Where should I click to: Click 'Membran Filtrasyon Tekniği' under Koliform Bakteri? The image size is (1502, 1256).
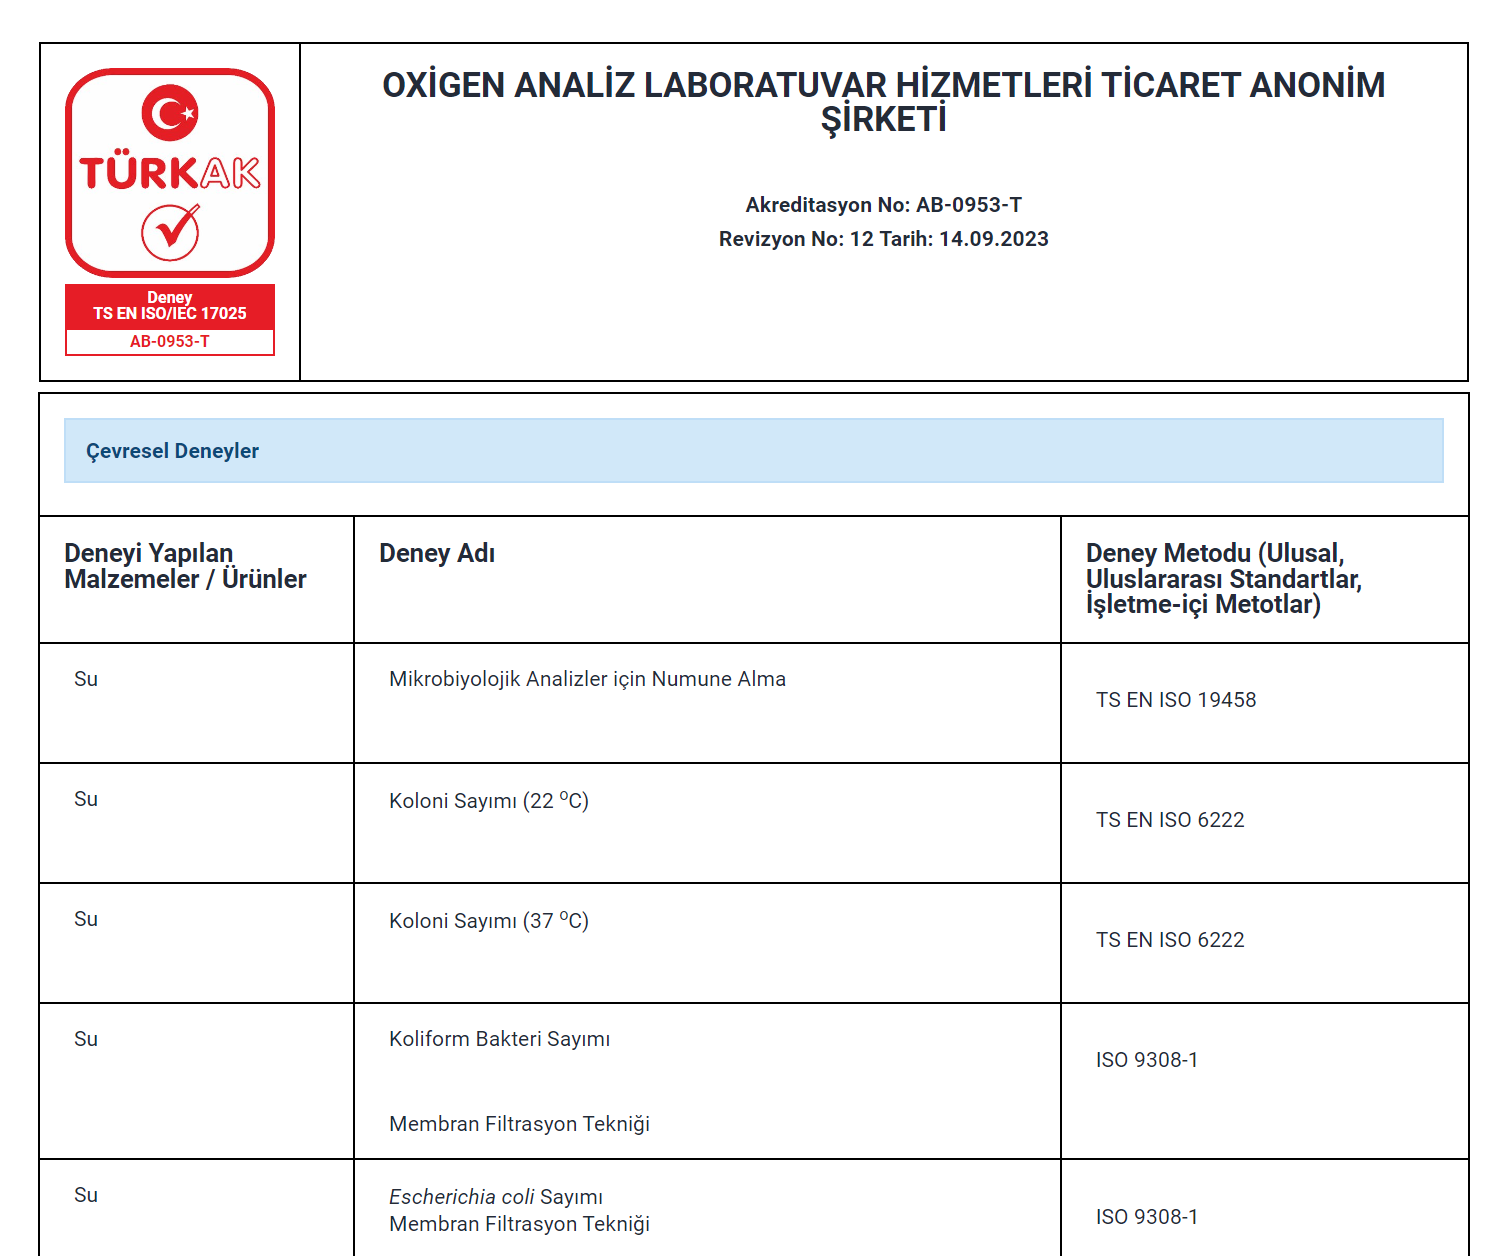[x=520, y=1124]
